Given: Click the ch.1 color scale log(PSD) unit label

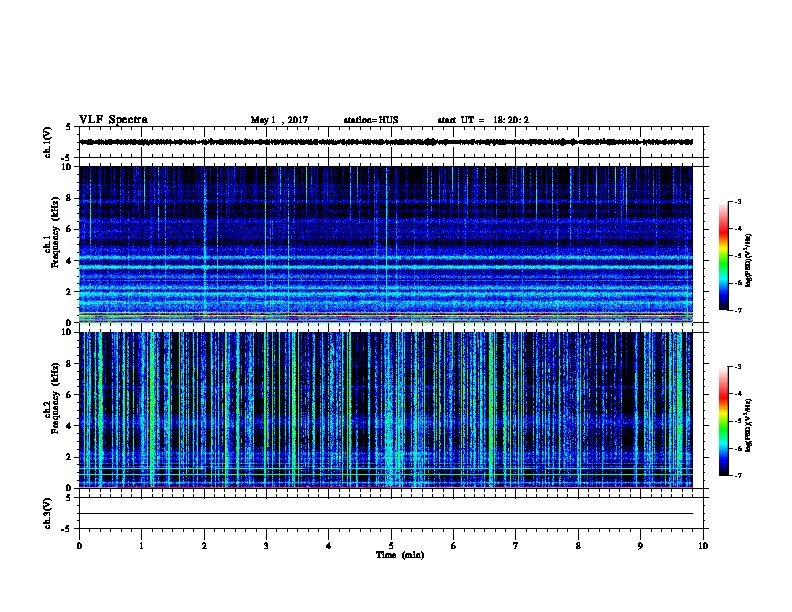Looking at the screenshot, I should (x=748, y=260).
